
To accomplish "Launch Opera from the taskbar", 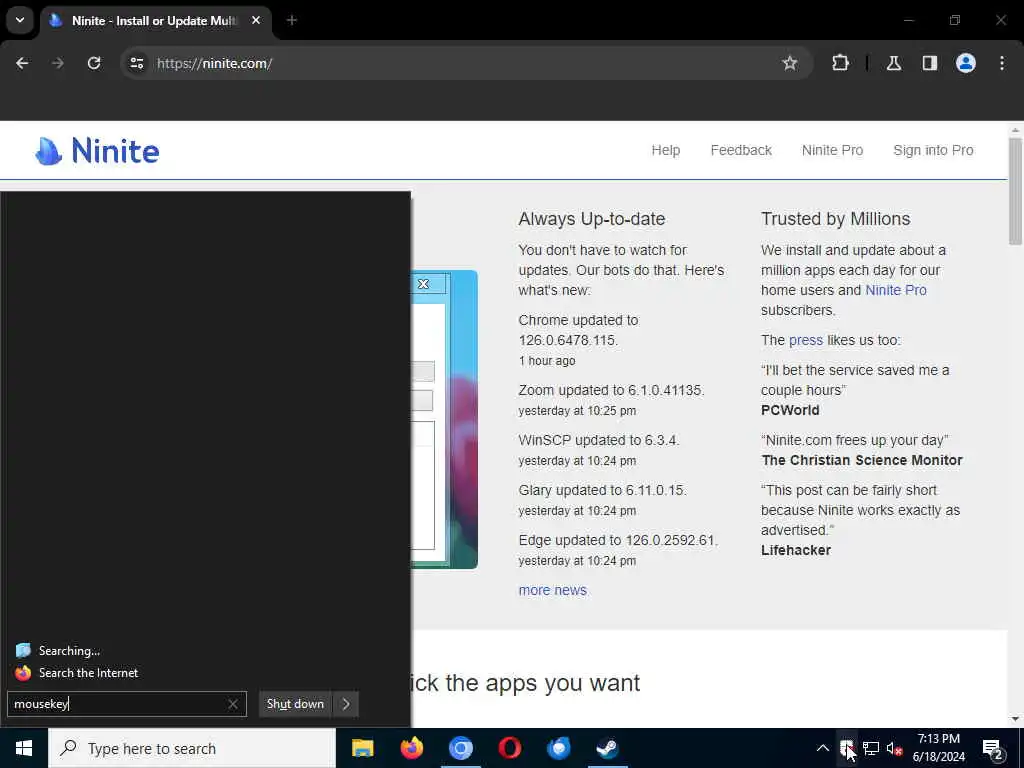I will (x=509, y=748).
